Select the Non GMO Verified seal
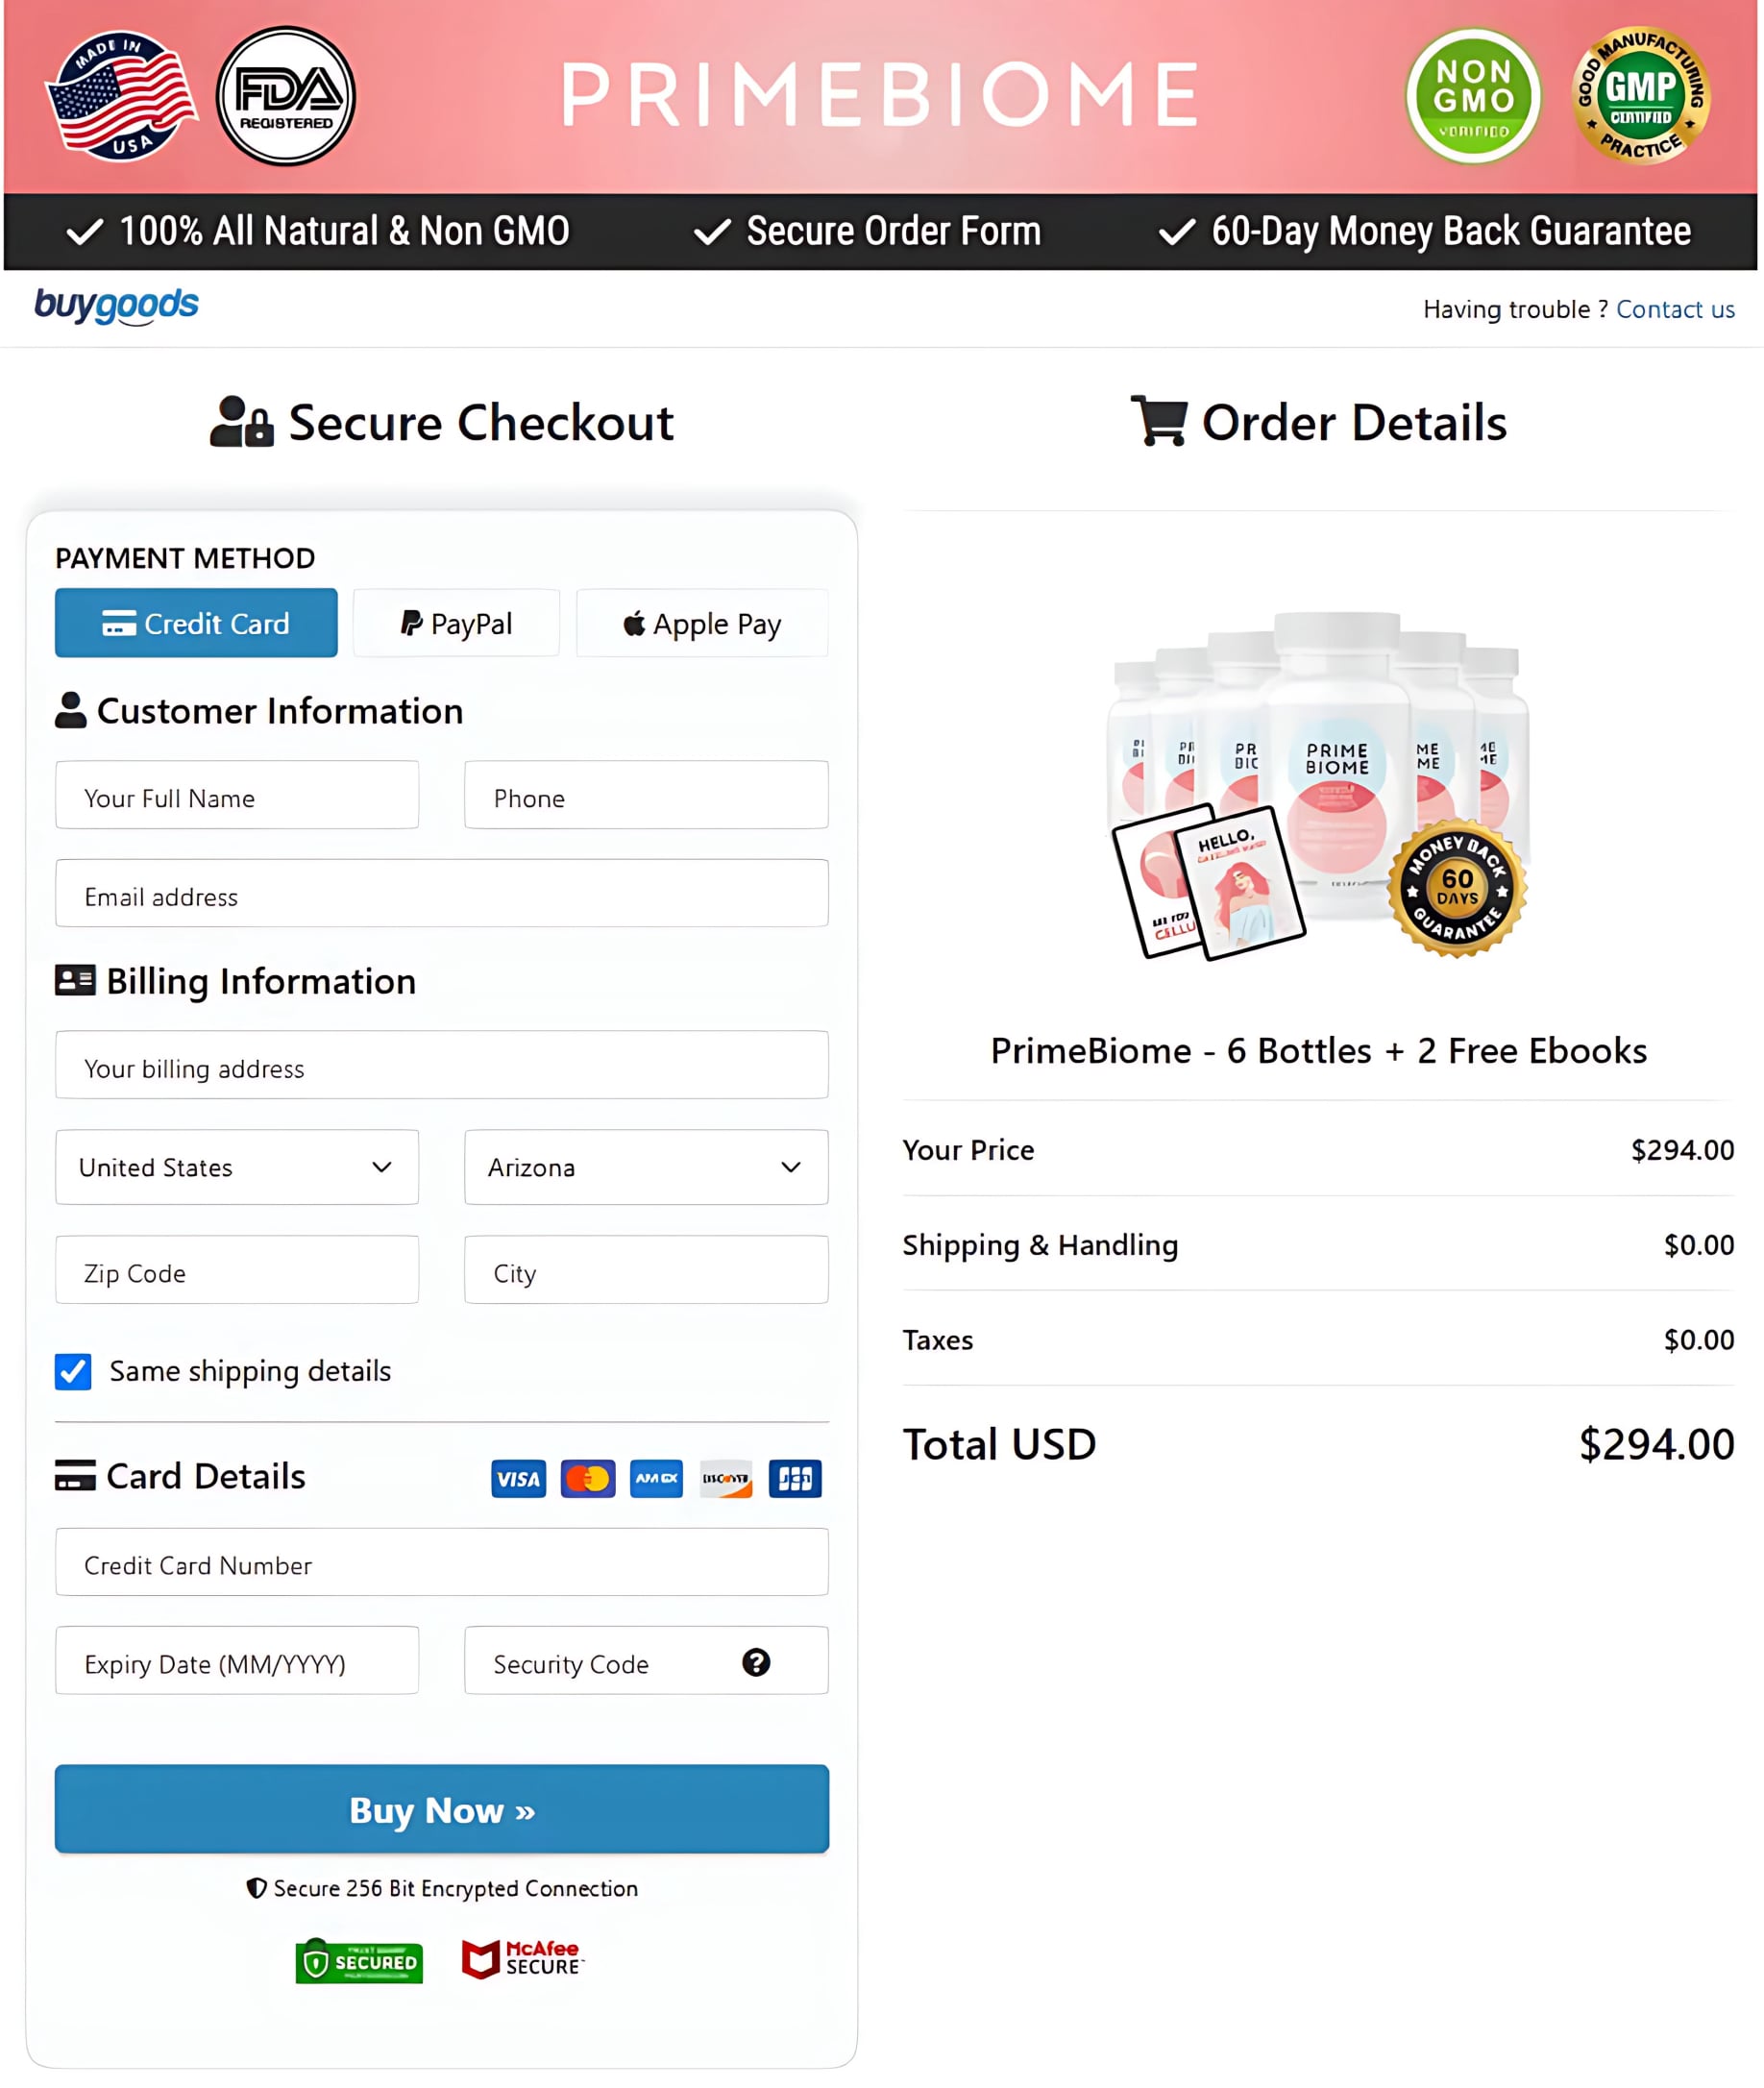 pyautogui.click(x=1477, y=95)
